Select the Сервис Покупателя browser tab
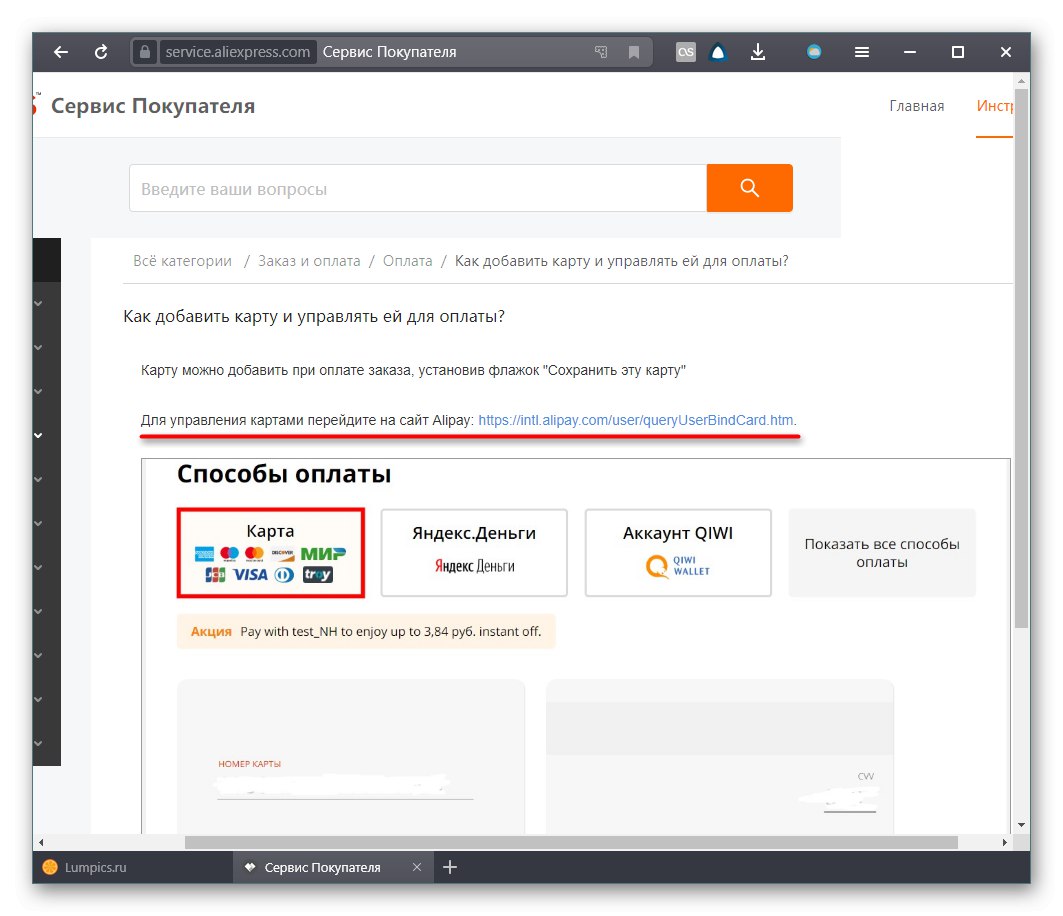 [333, 867]
